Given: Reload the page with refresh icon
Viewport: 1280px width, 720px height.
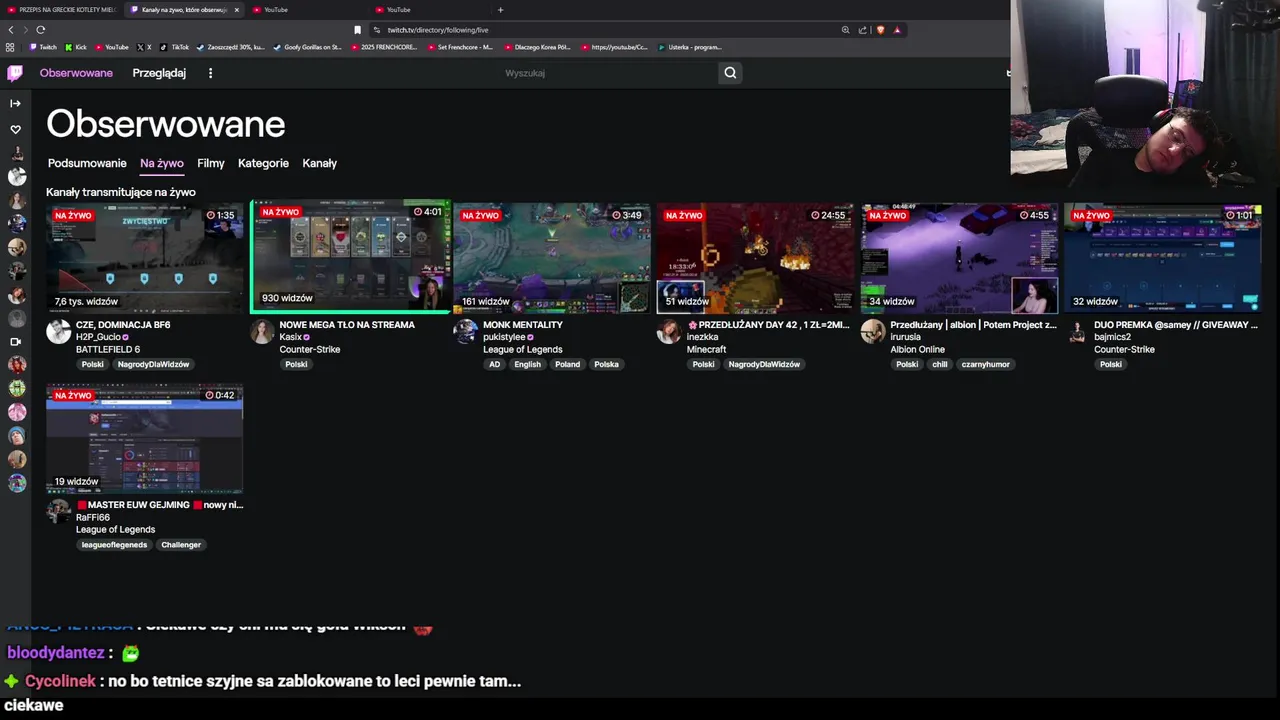Looking at the screenshot, I should click(x=40, y=30).
